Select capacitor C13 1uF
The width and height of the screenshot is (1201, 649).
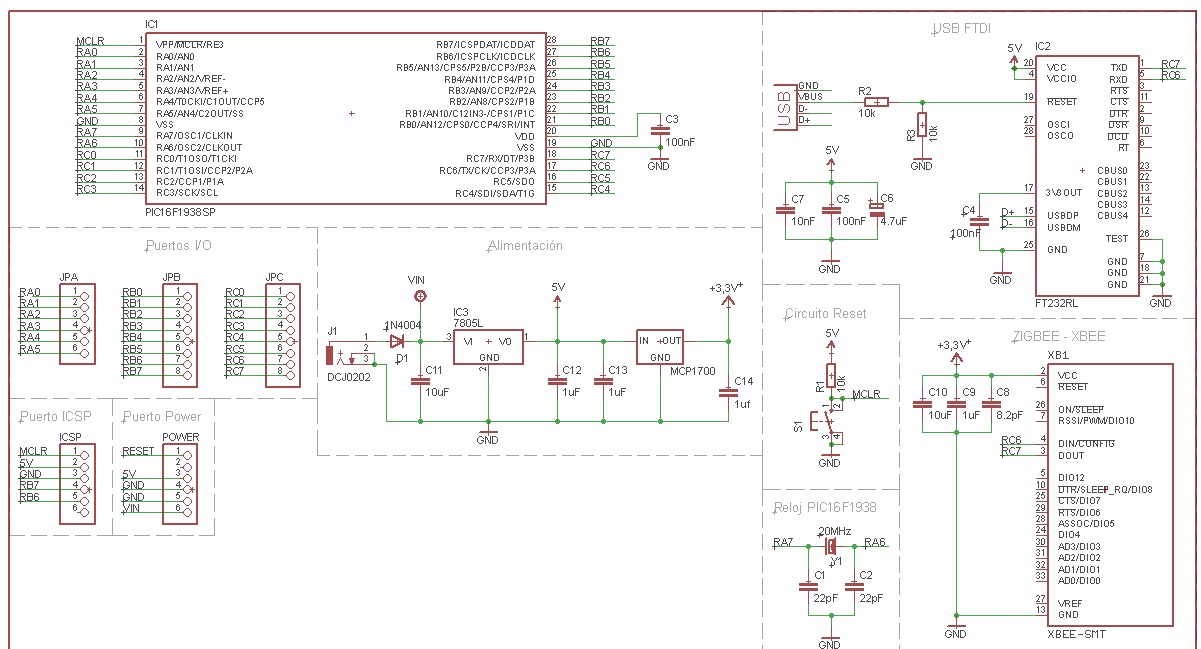pos(603,381)
